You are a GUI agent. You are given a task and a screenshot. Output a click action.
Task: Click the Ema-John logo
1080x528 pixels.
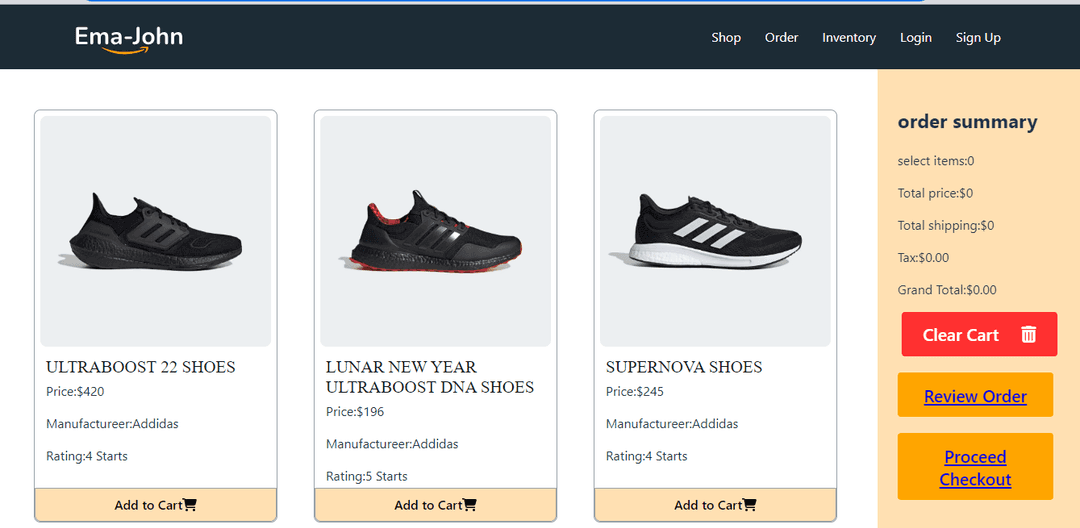click(x=129, y=38)
